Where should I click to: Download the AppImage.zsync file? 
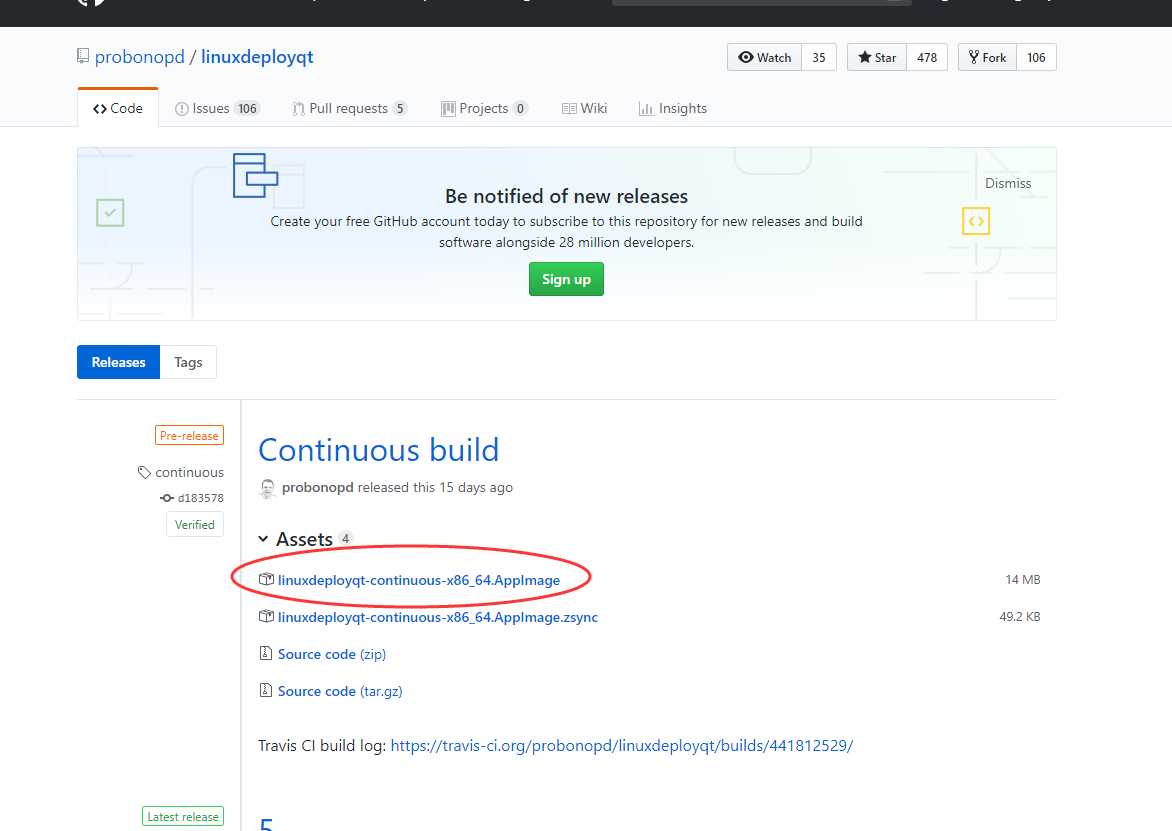pos(438,617)
